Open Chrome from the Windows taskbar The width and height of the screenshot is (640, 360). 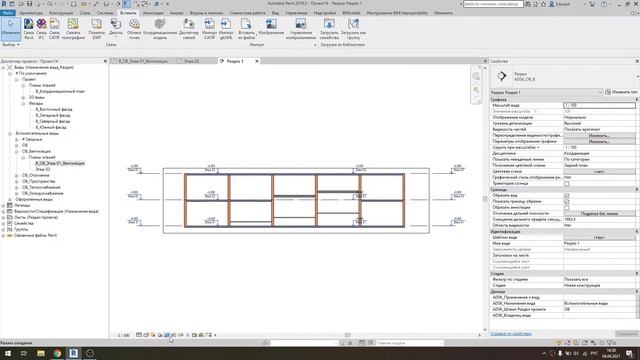(x=57, y=353)
